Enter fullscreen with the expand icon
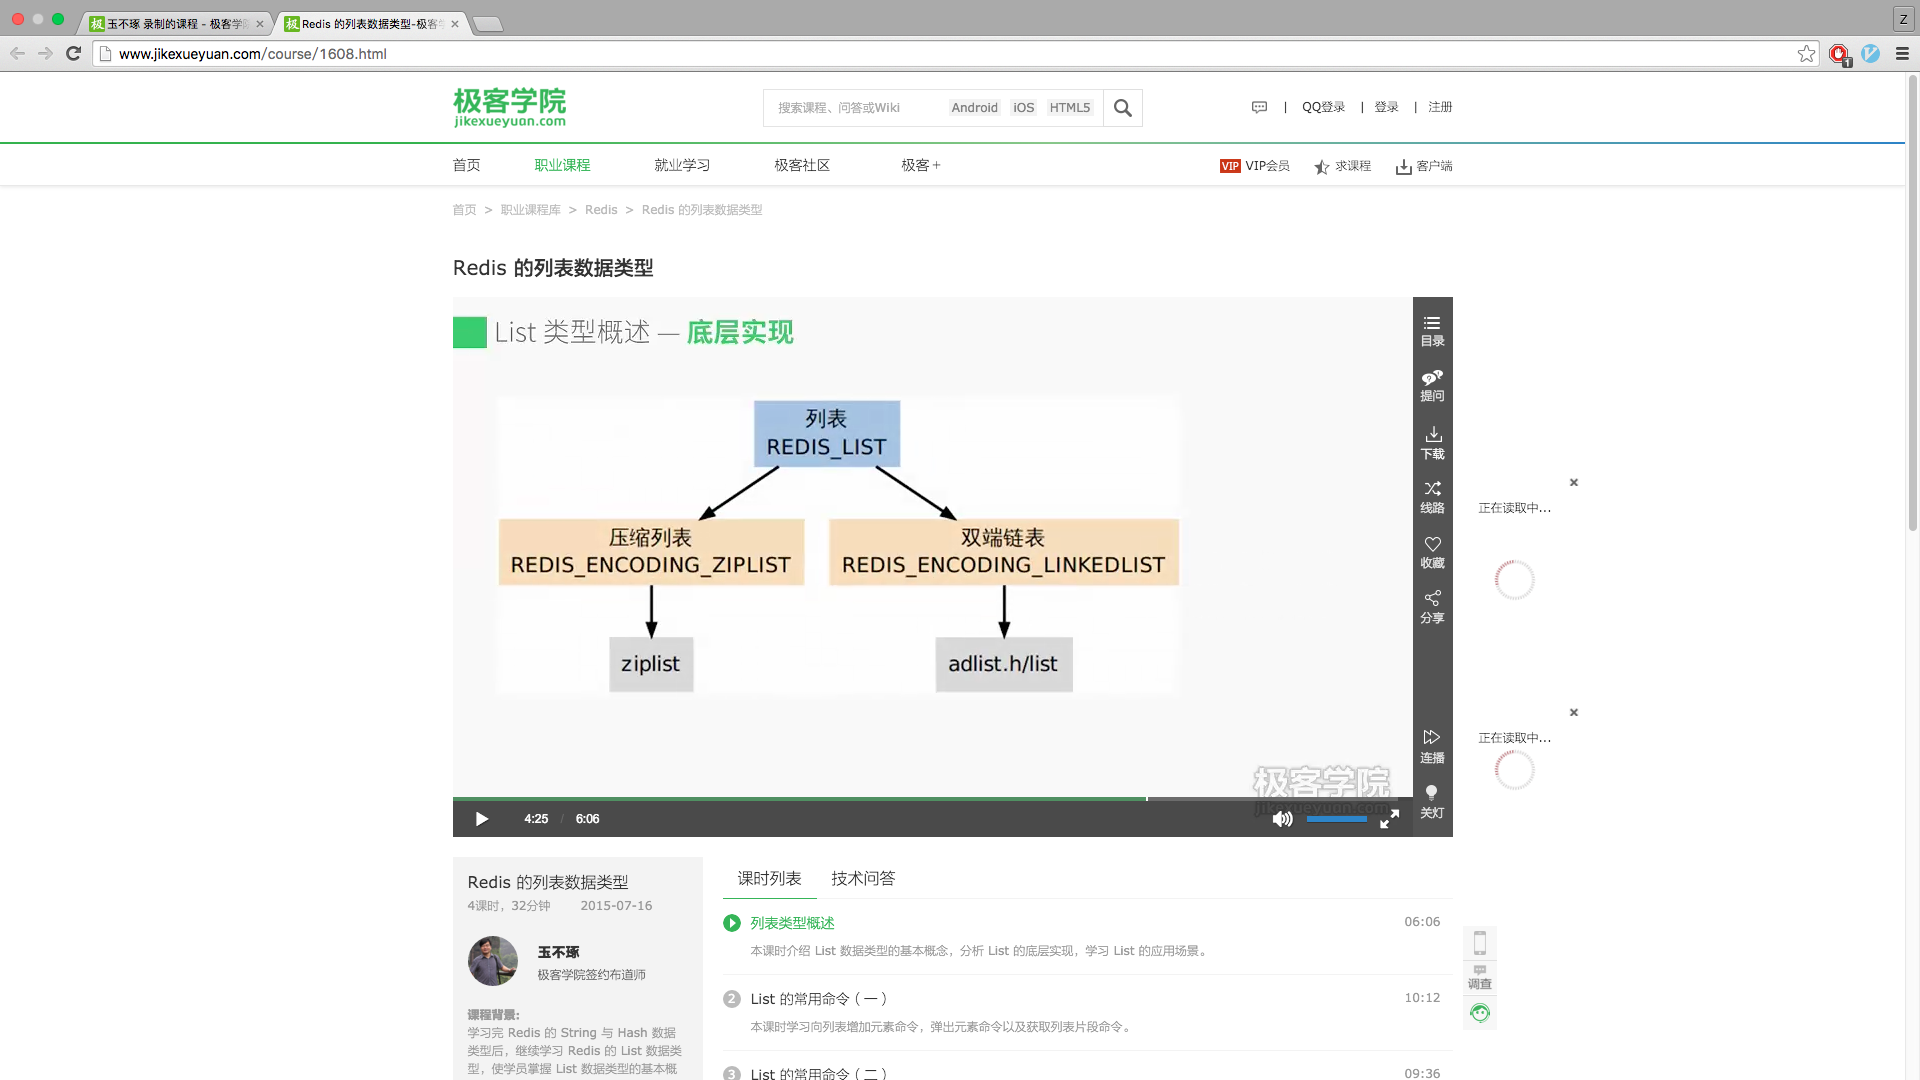The image size is (1920, 1080). click(x=1389, y=819)
